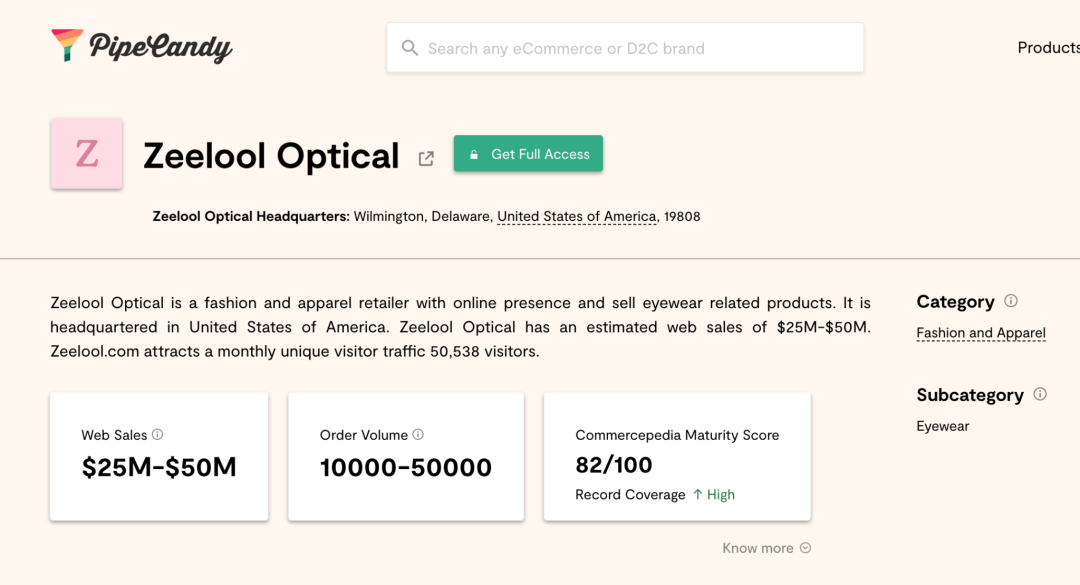Click the Eyewear subcategory text
Image resolution: width=1080 pixels, height=585 pixels.
click(x=942, y=426)
